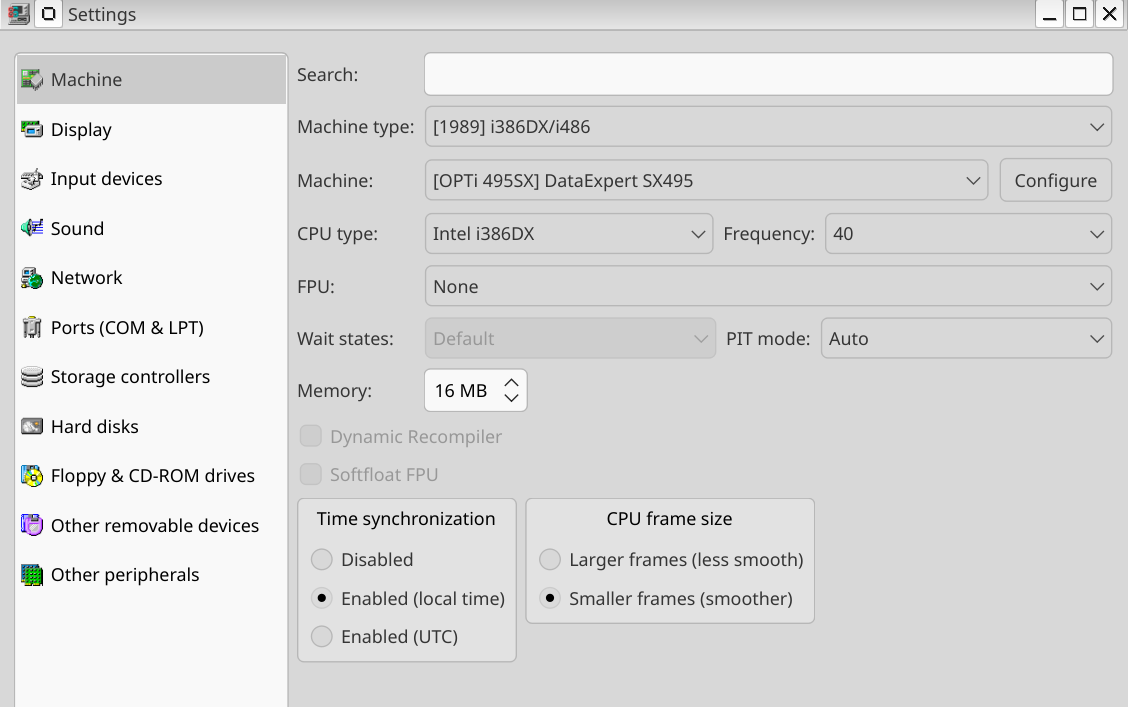The image size is (1128, 707).
Task: Click the Network globe icon
Action: point(32,278)
